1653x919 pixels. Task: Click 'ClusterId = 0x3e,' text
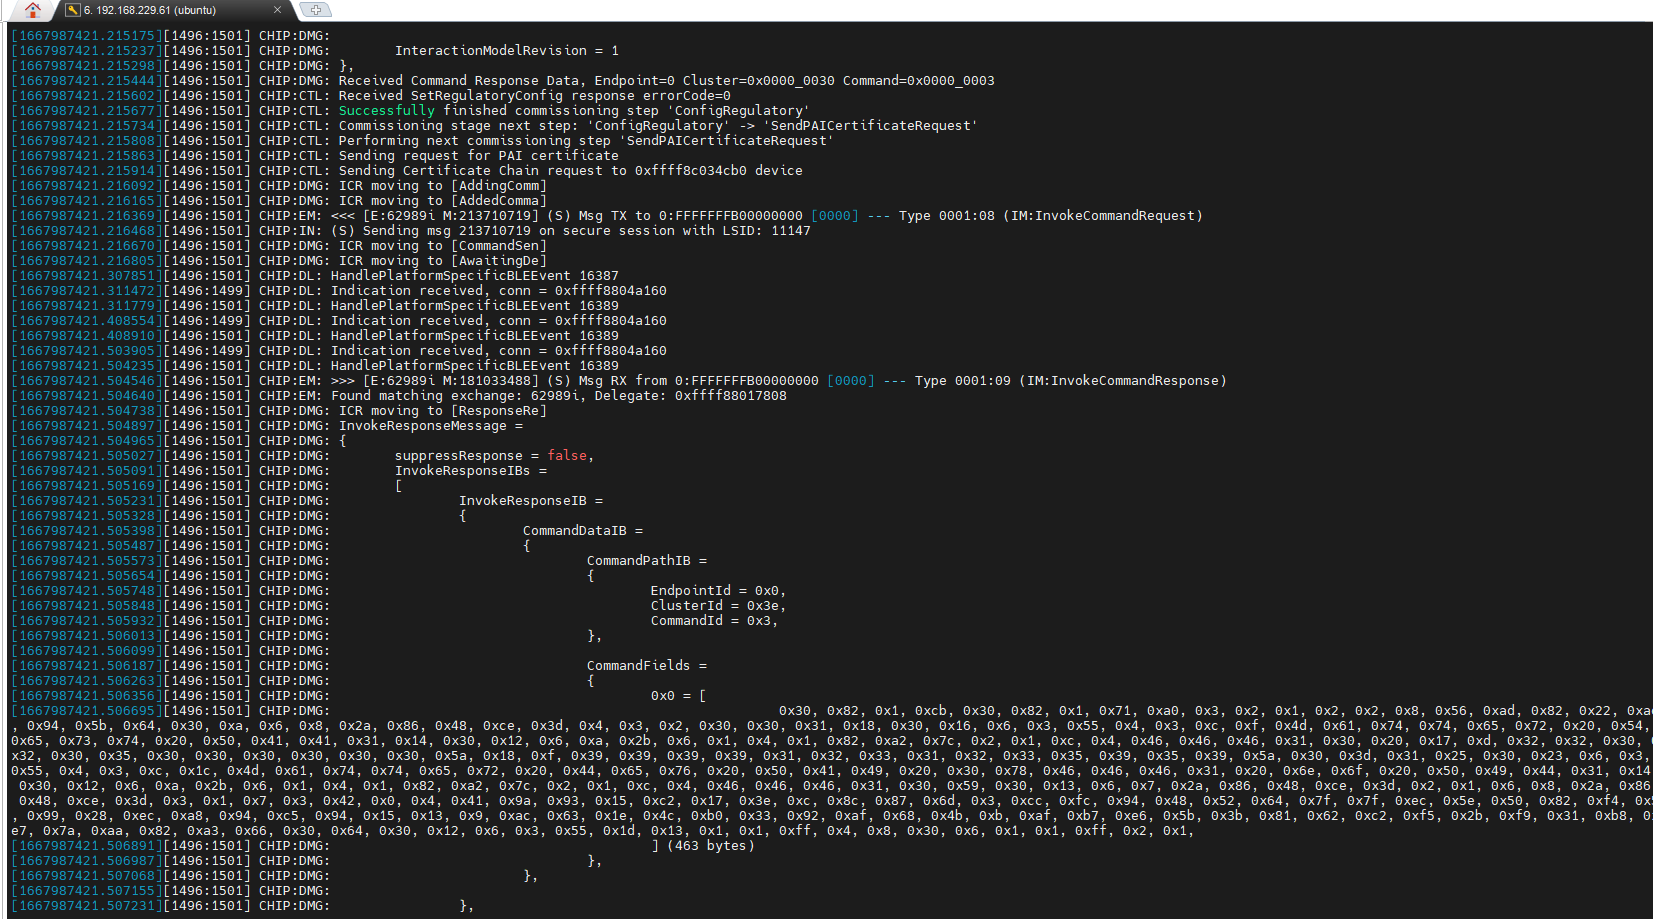(719, 606)
